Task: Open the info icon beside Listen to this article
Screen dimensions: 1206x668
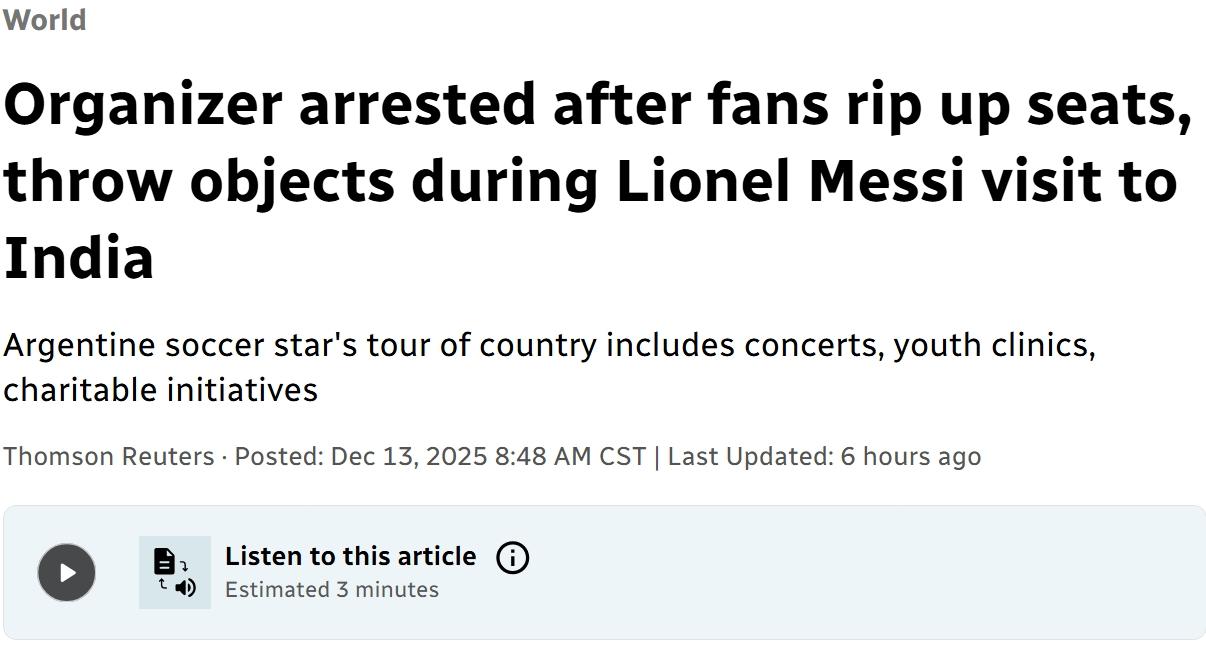Action: tap(512, 558)
